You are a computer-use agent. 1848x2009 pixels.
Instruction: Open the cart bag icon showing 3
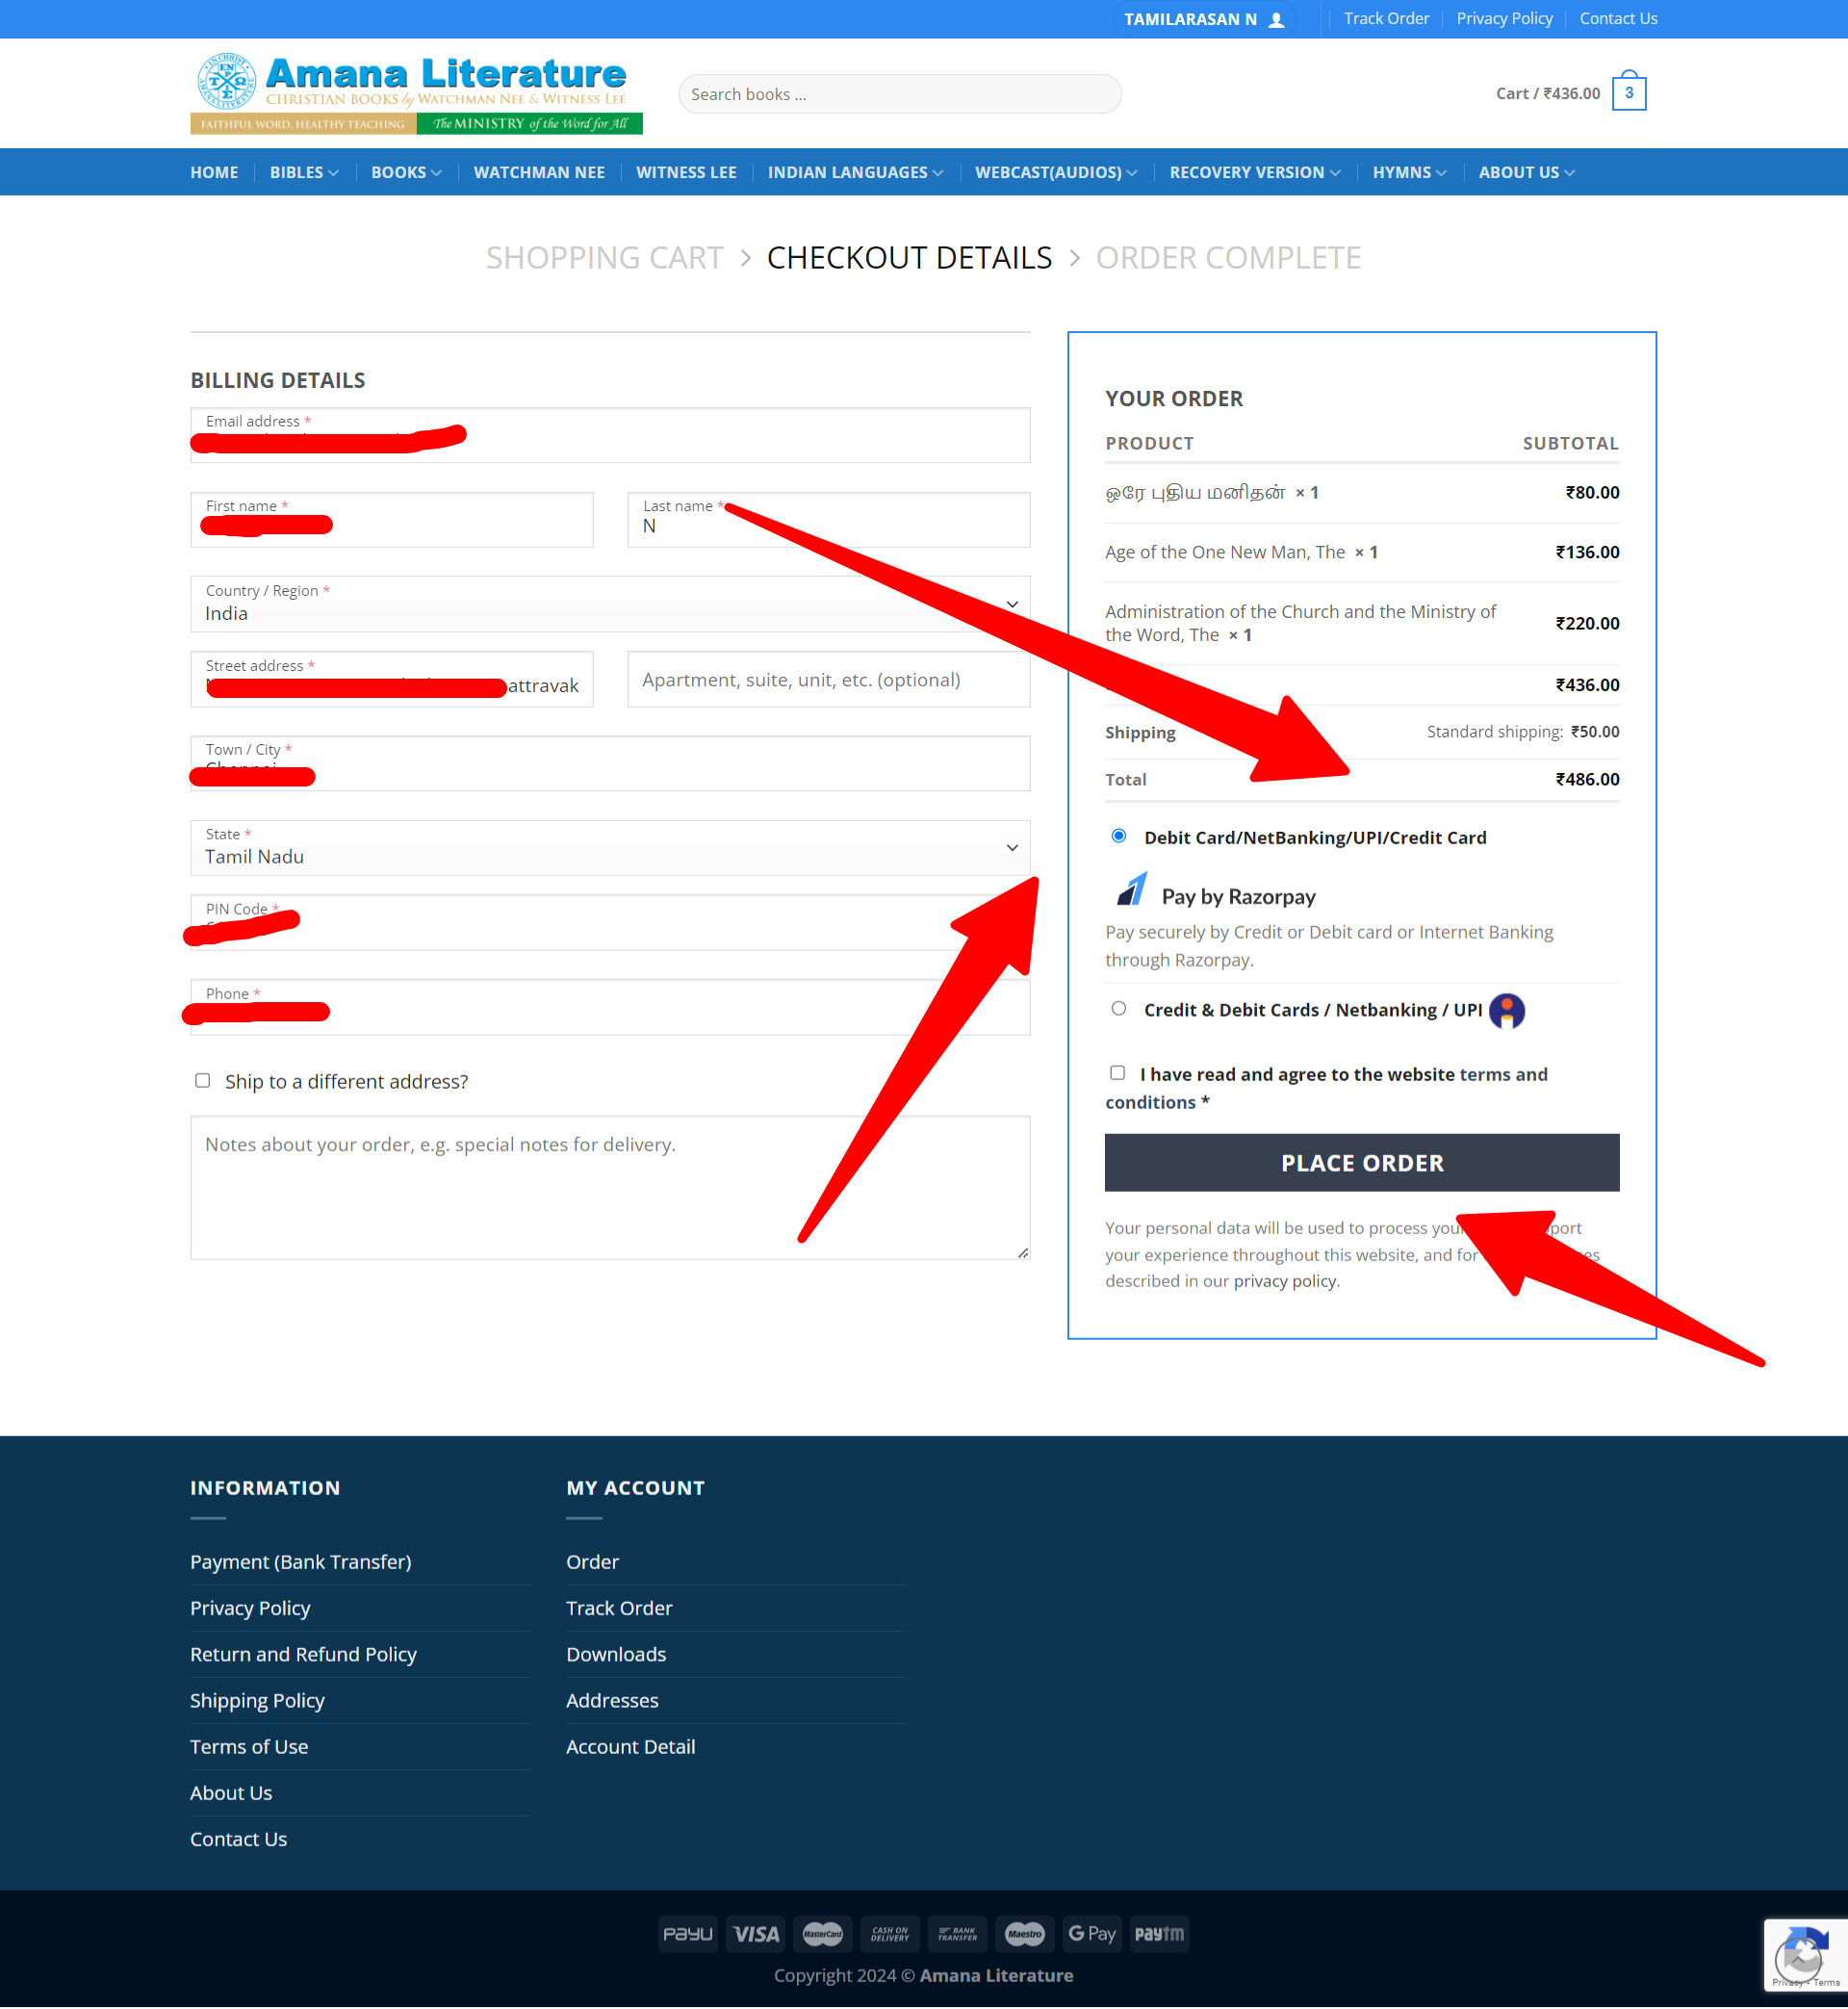pyautogui.click(x=1628, y=93)
